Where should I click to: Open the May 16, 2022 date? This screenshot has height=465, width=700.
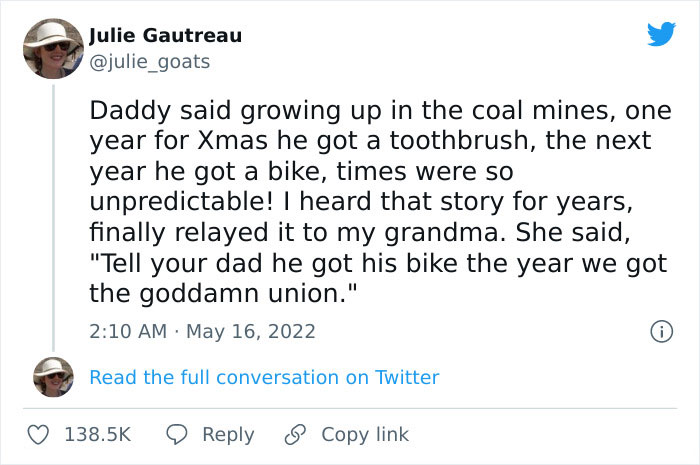pos(250,330)
